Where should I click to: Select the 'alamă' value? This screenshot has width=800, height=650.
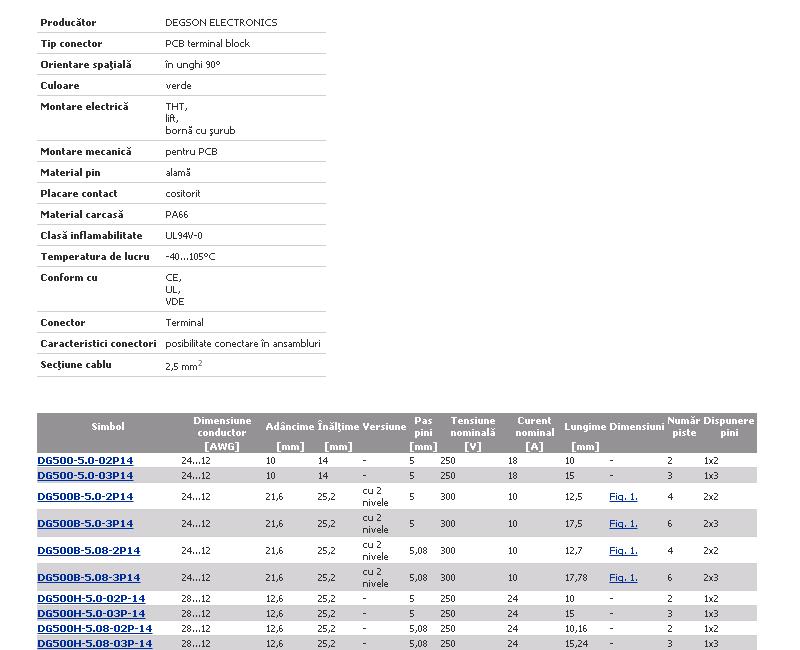[x=178, y=172]
